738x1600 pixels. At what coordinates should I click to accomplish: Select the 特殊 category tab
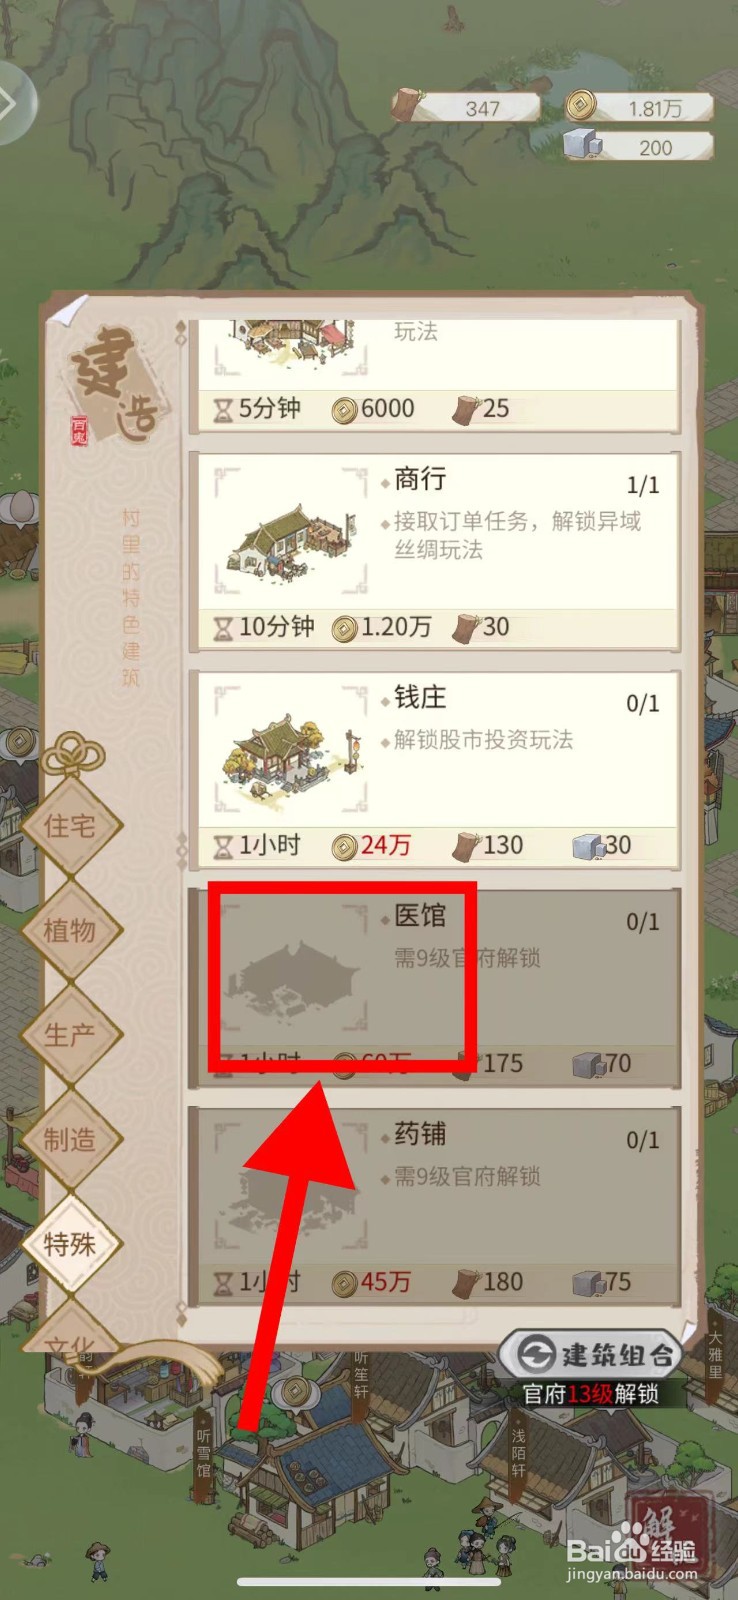(70, 1244)
